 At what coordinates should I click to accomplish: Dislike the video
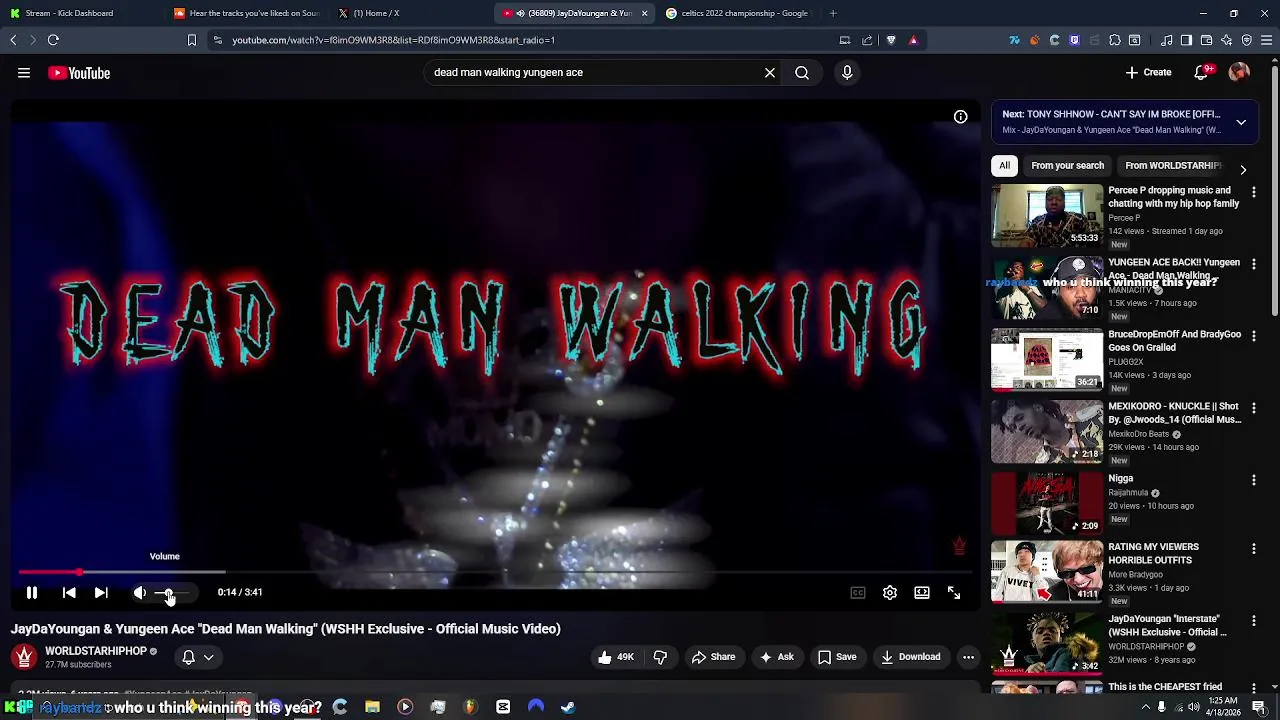click(660, 657)
